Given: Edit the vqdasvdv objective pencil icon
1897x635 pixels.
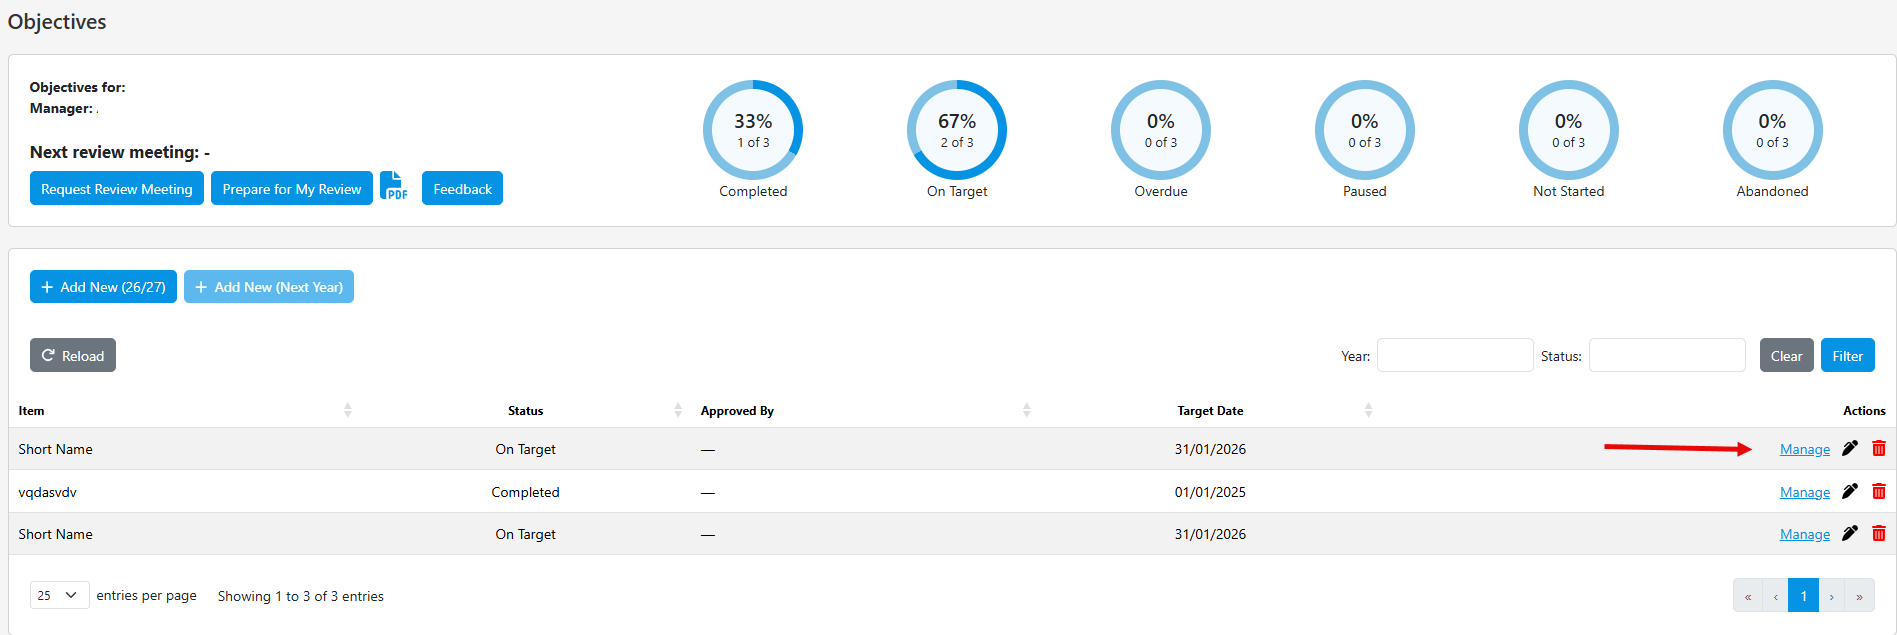Looking at the screenshot, I should (1850, 492).
